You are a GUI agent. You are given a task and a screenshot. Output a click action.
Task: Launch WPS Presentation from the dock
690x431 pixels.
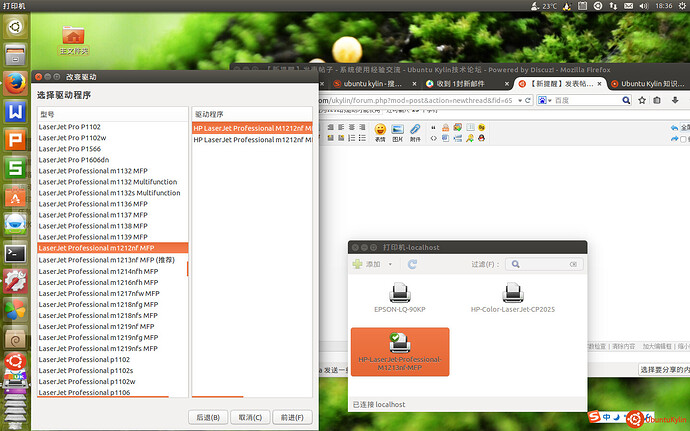[15, 140]
